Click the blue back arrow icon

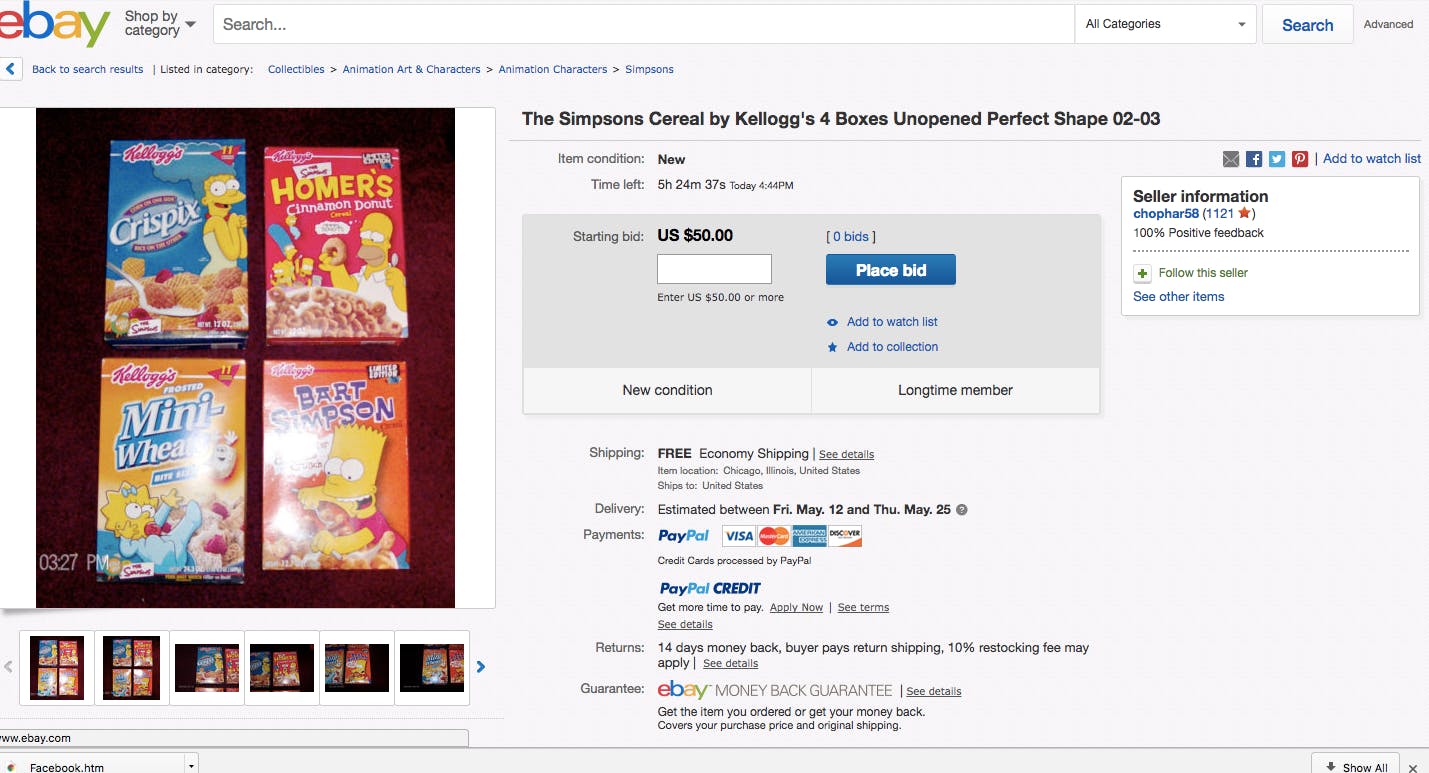point(11,69)
